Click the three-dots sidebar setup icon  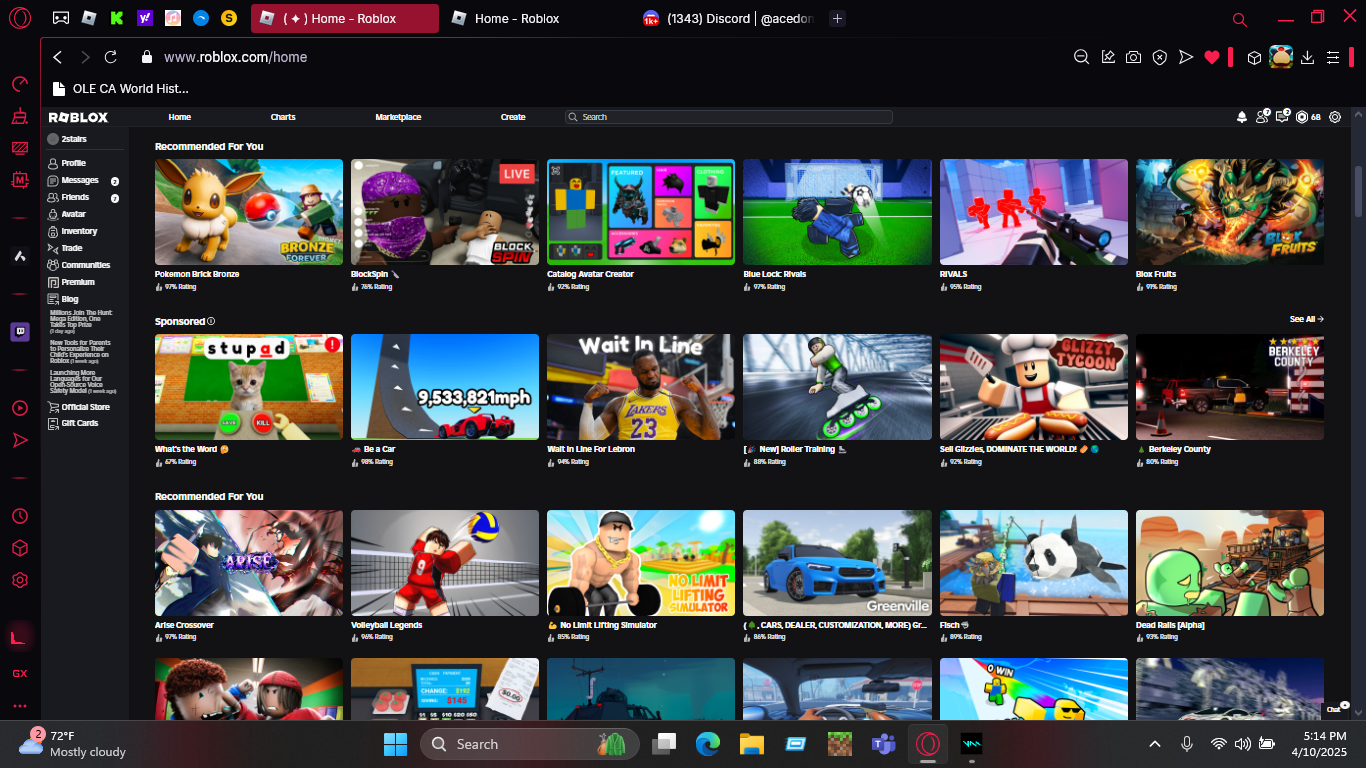[20, 705]
